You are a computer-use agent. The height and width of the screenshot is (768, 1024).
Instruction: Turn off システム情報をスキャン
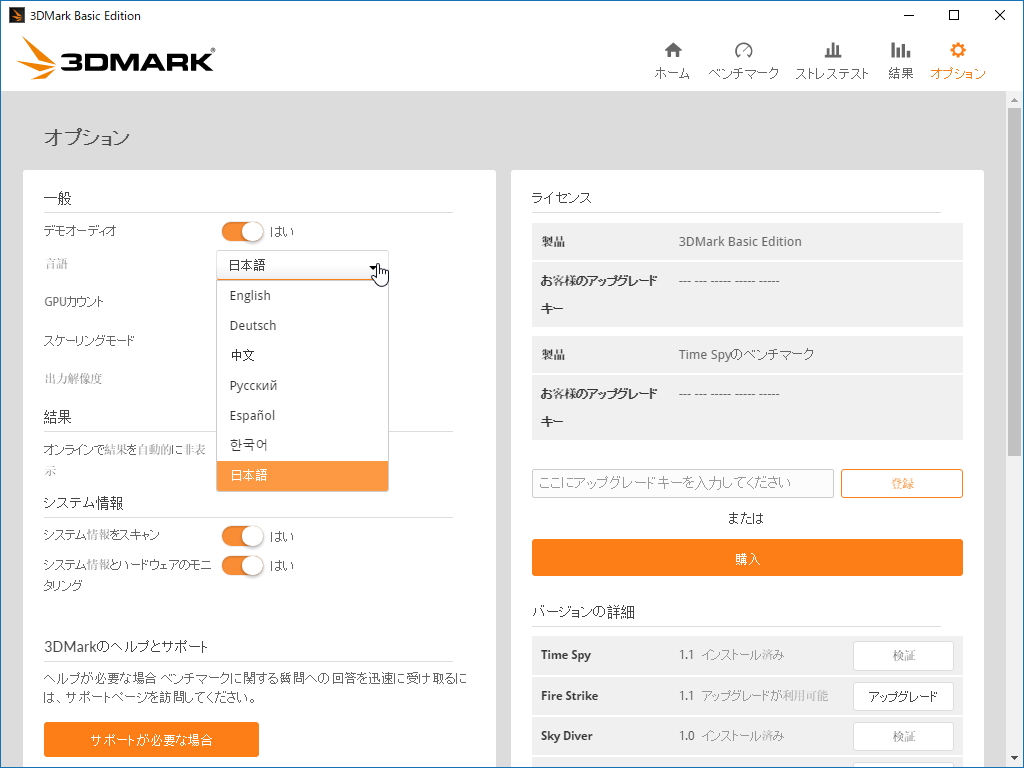pyautogui.click(x=241, y=536)
